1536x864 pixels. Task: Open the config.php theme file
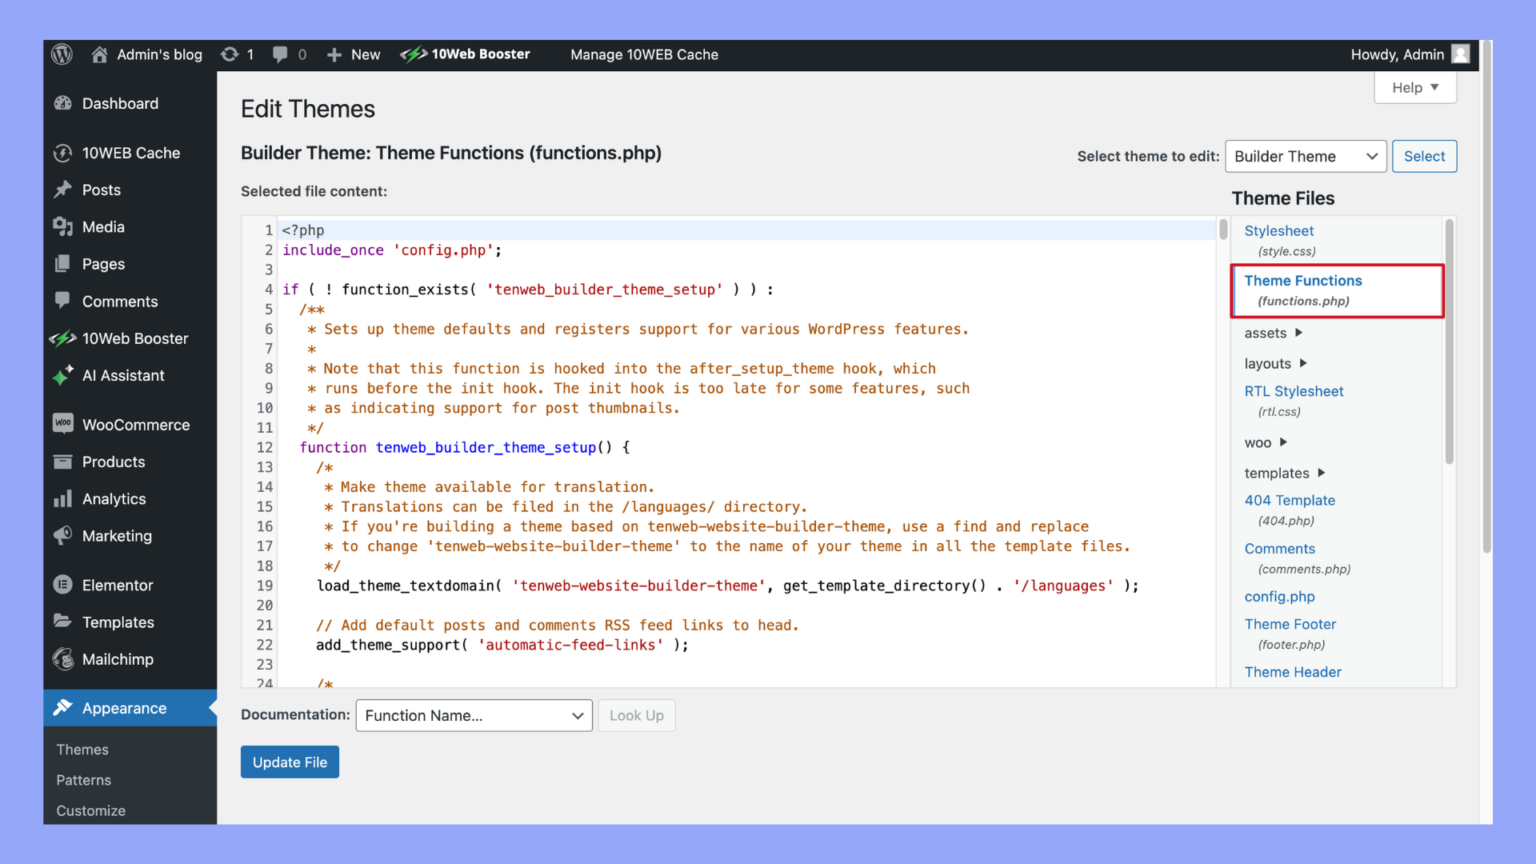pyautogui.click(x=1279, y=596)
